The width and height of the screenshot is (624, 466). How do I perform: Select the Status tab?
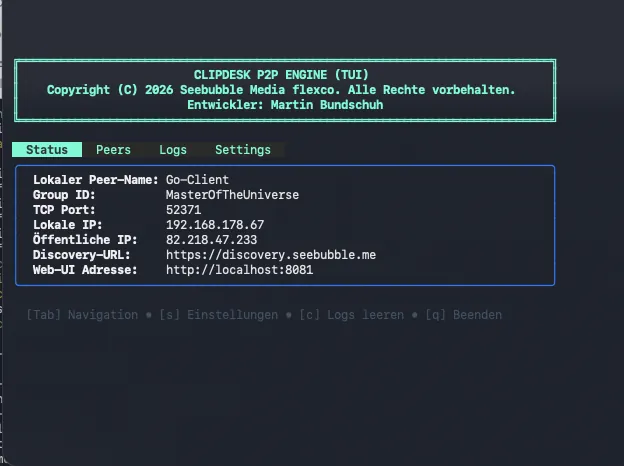[47, 150]
